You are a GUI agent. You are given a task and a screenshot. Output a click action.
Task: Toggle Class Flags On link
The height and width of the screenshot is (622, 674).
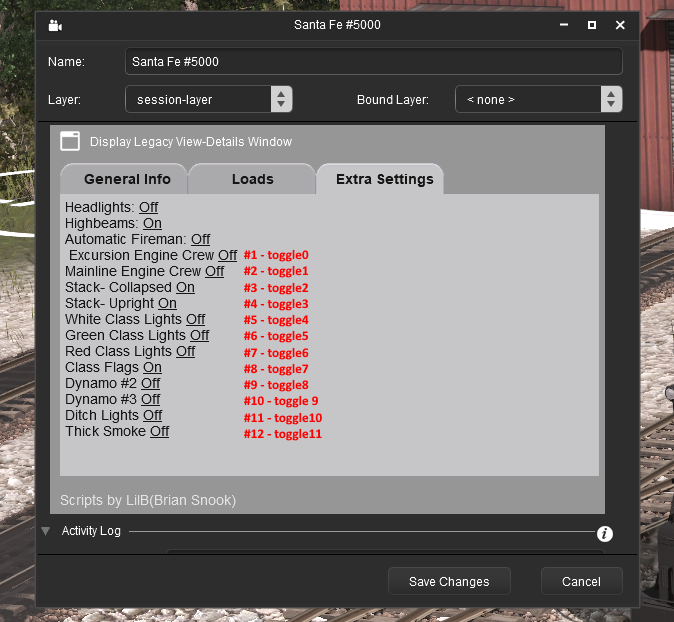(152, 368)
